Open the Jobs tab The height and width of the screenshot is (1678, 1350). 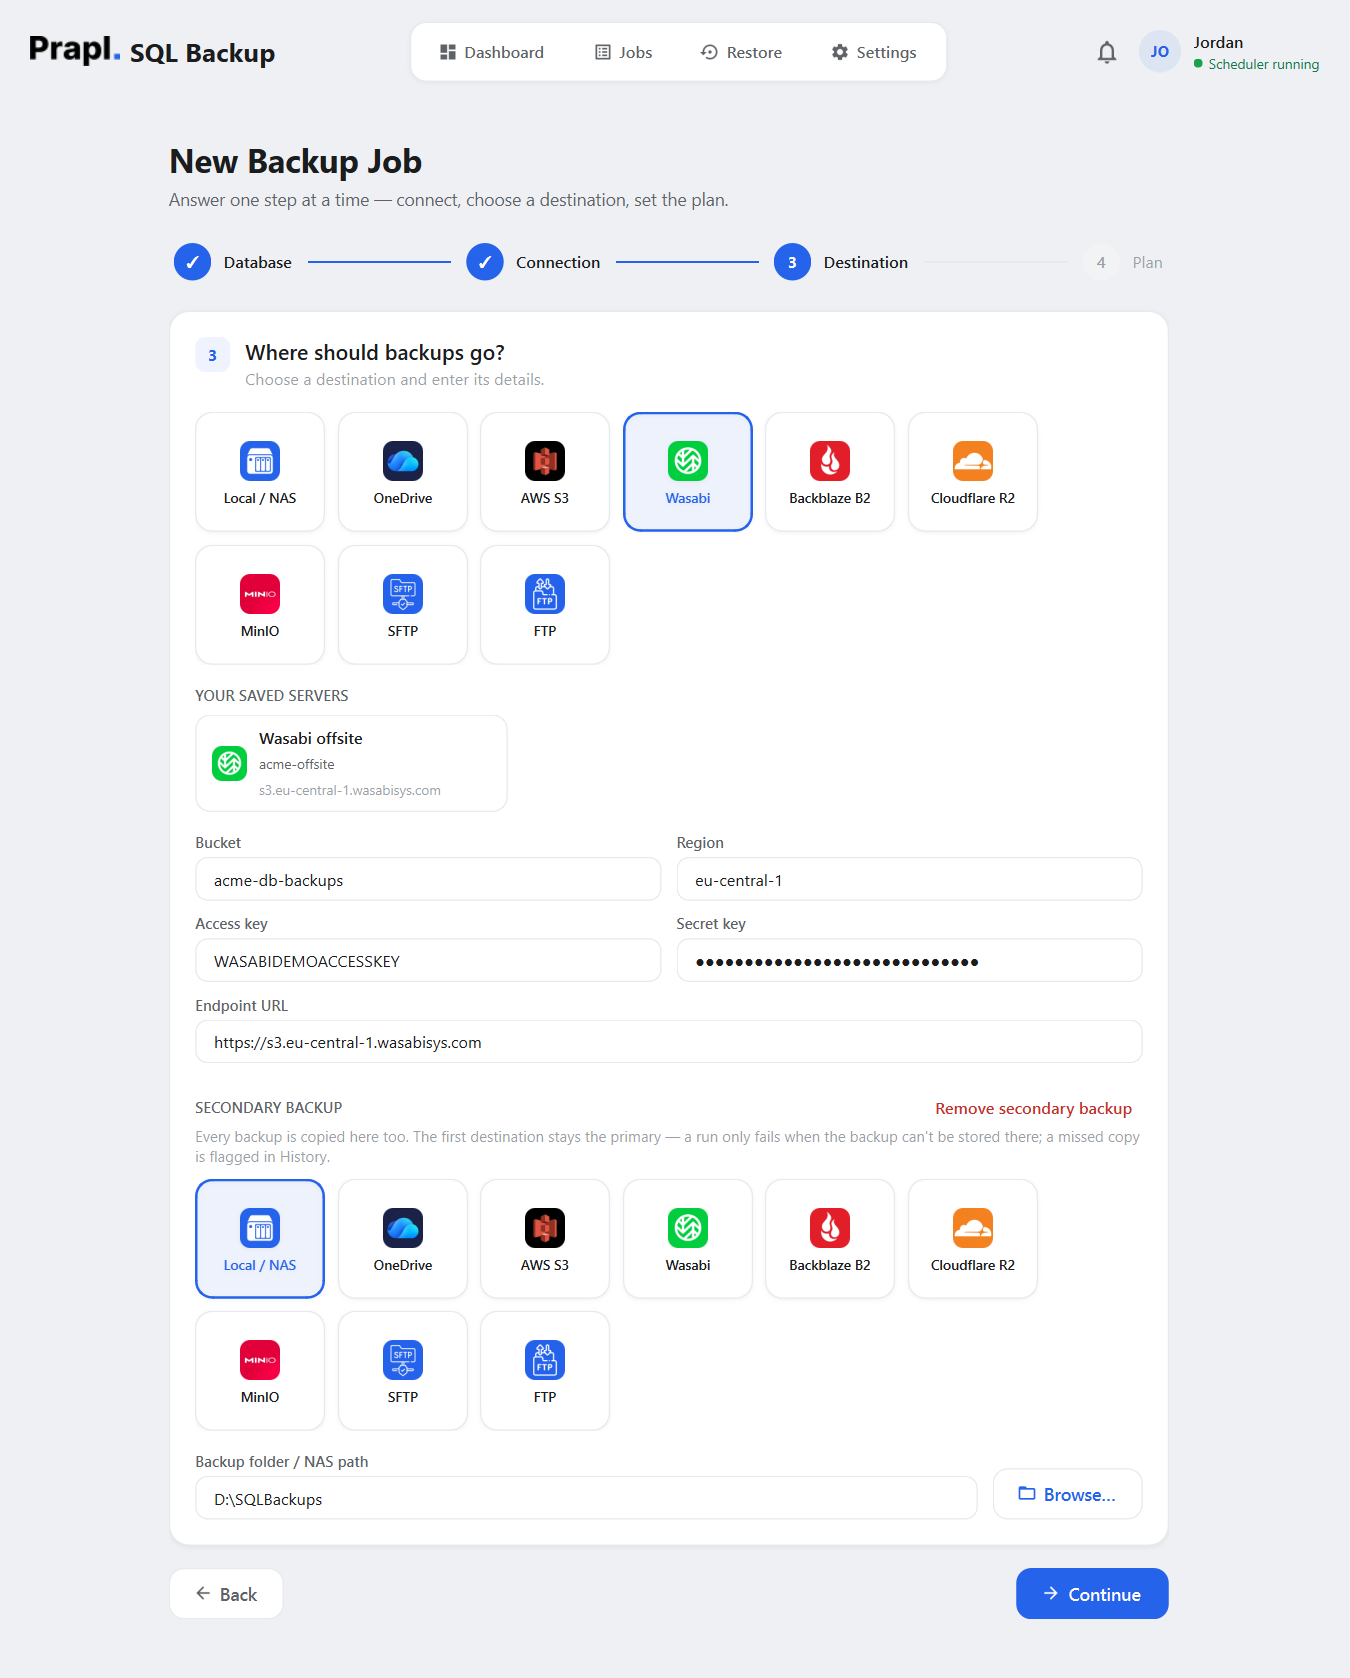coord(624,52)
